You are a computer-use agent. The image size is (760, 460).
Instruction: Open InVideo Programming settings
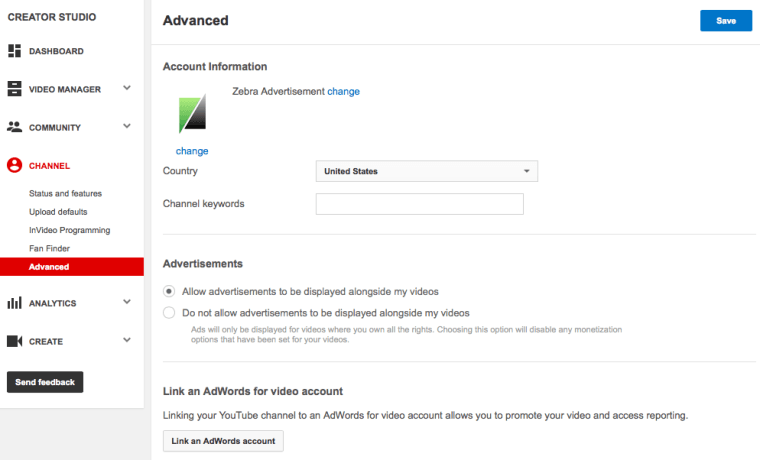coord(69,230)
